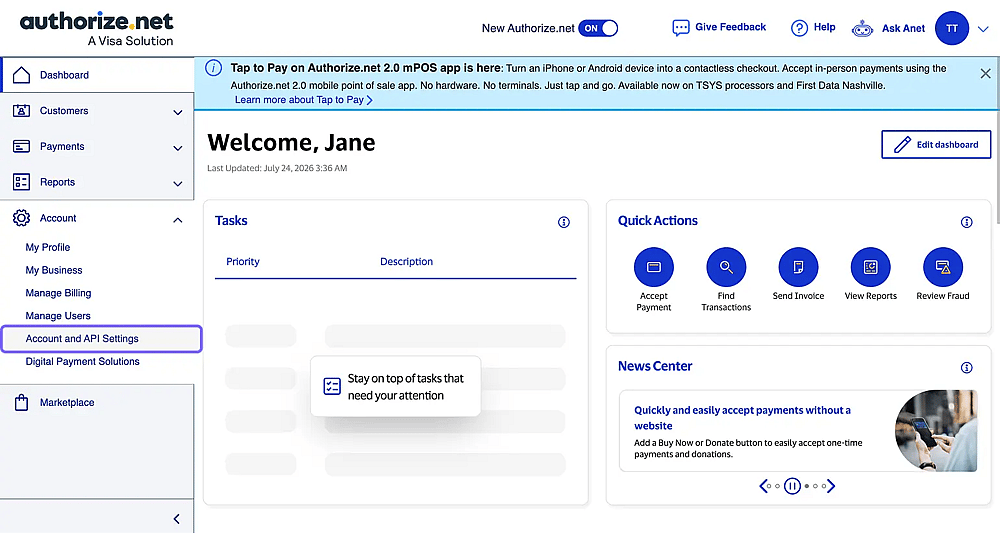Click the banner information icon

[214, 68]
